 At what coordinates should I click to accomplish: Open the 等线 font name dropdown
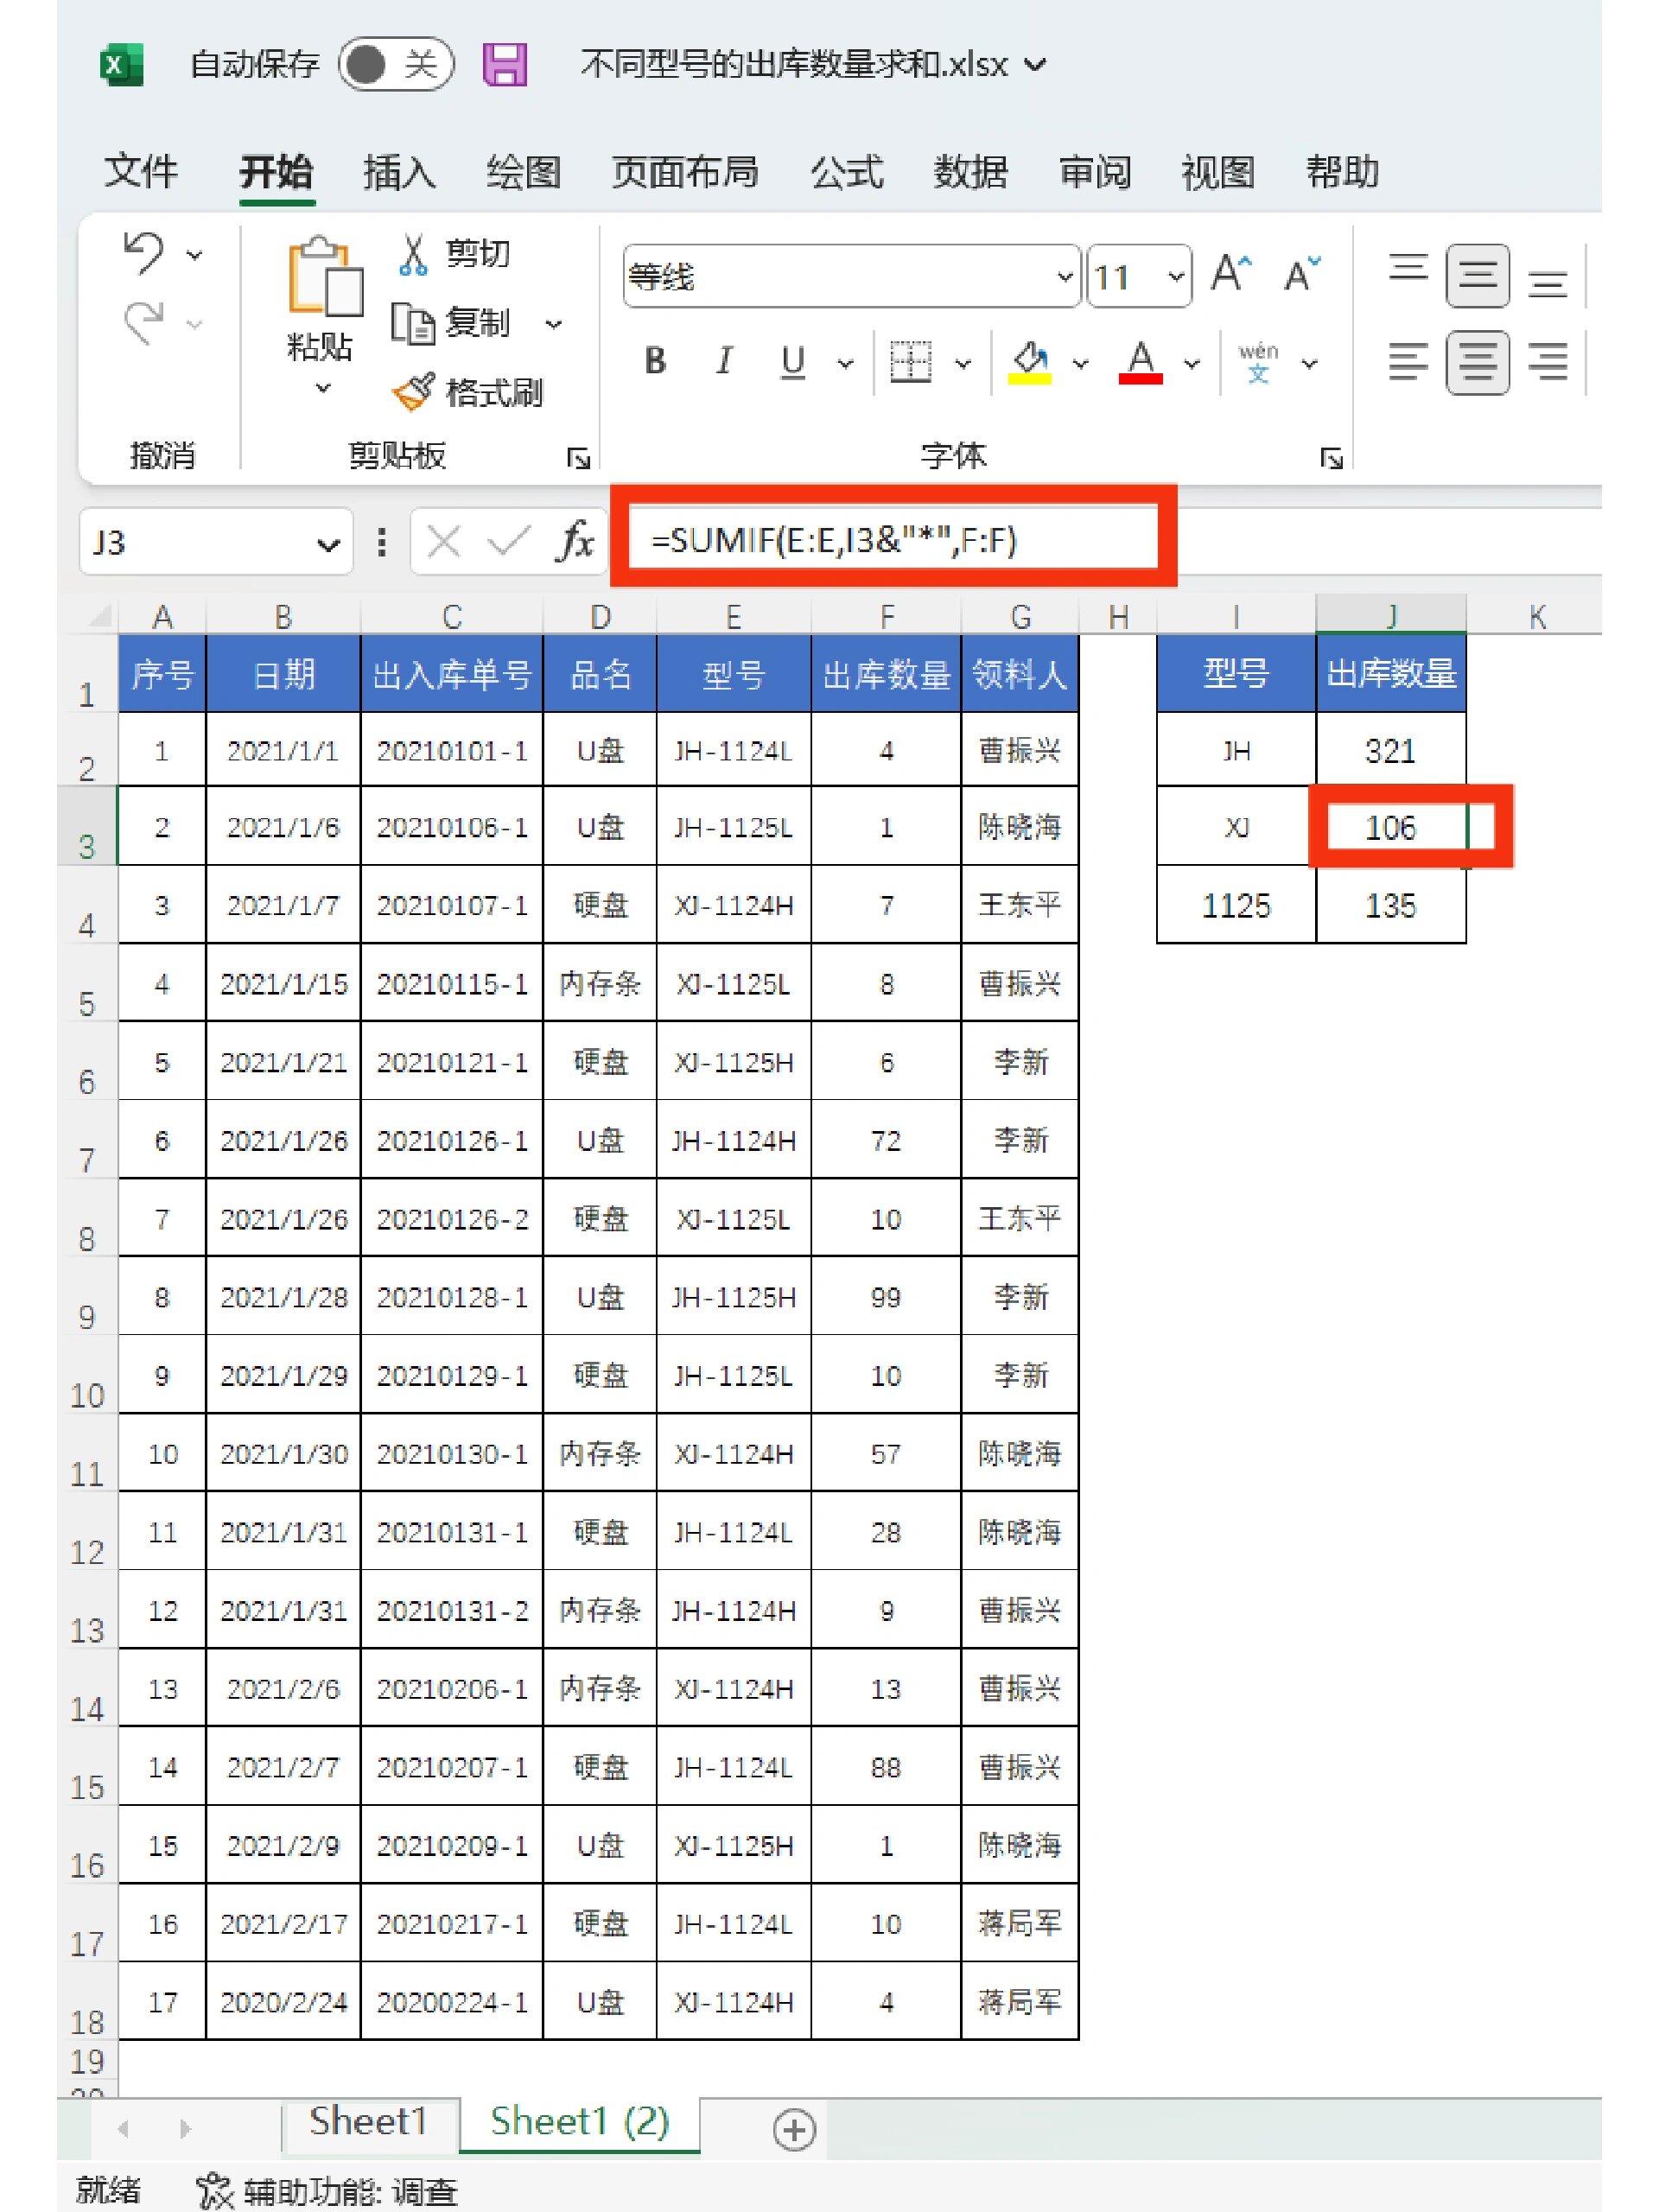1066,276
